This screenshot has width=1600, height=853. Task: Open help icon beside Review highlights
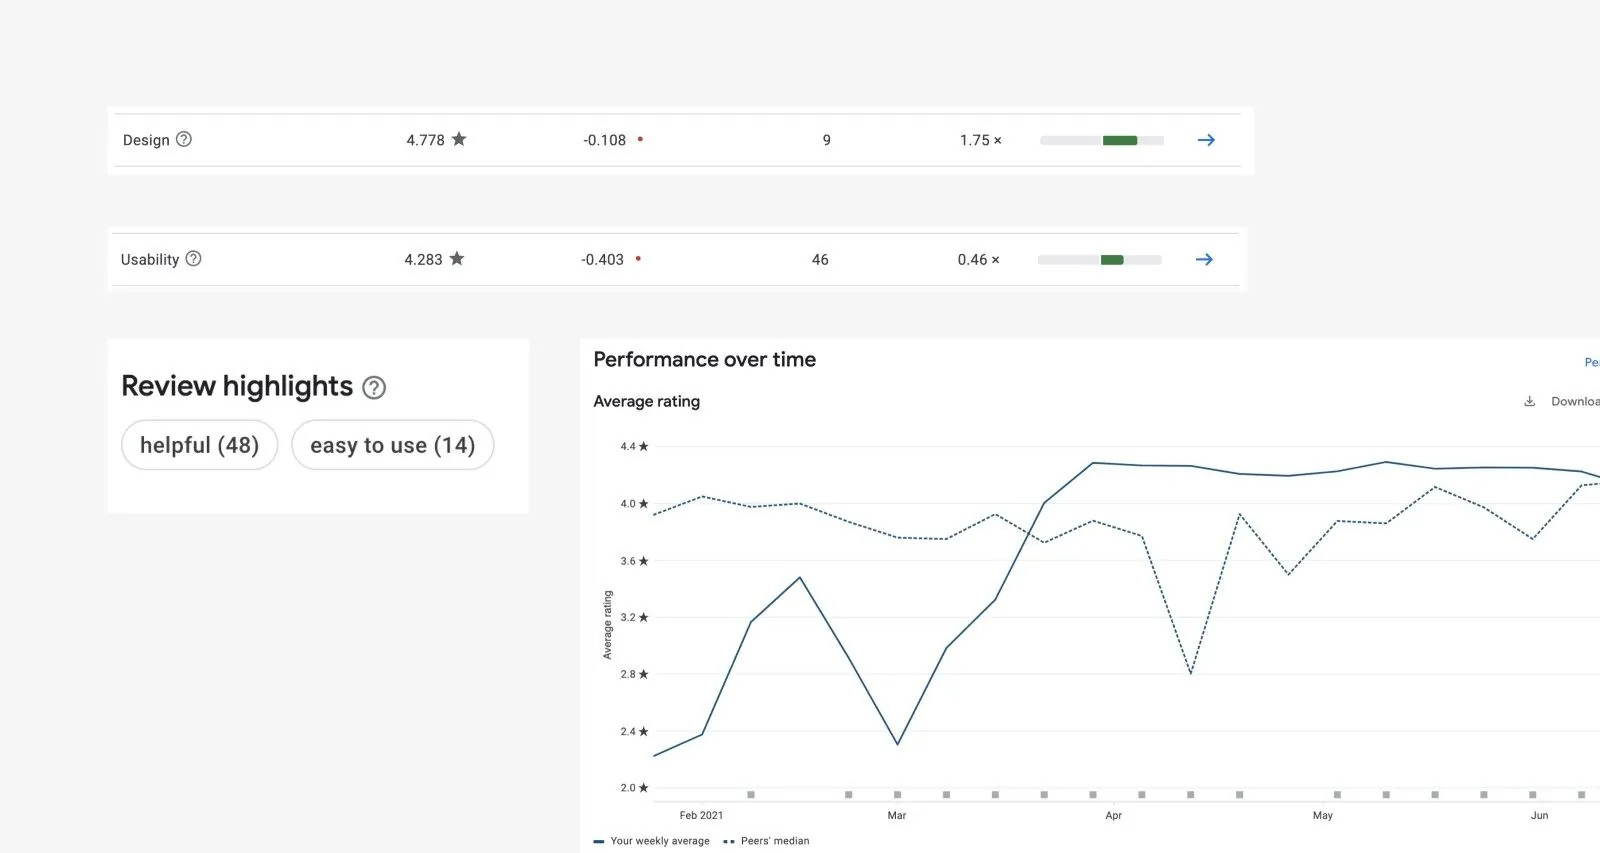tap(374, 388)
